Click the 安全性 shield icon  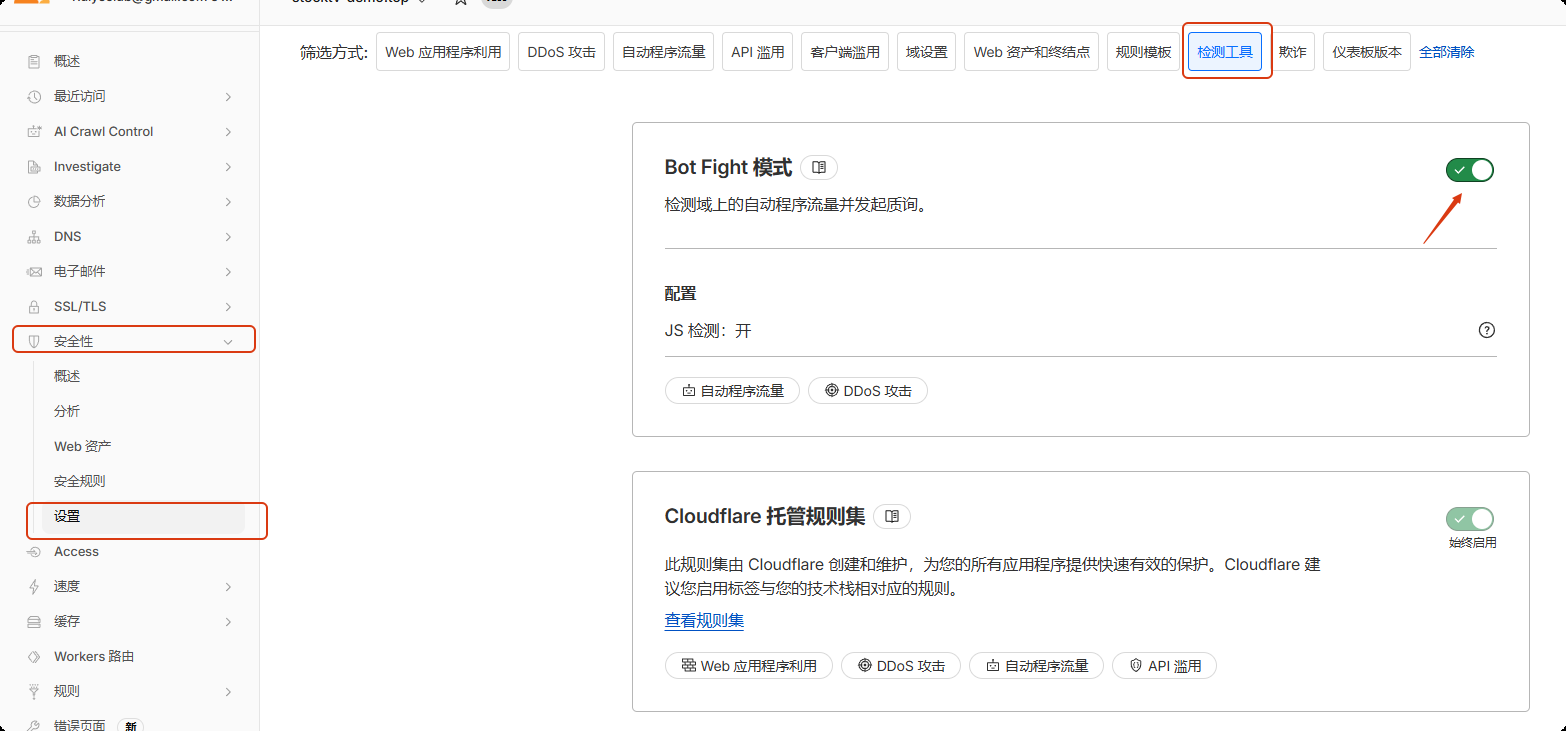pos(34,342)
